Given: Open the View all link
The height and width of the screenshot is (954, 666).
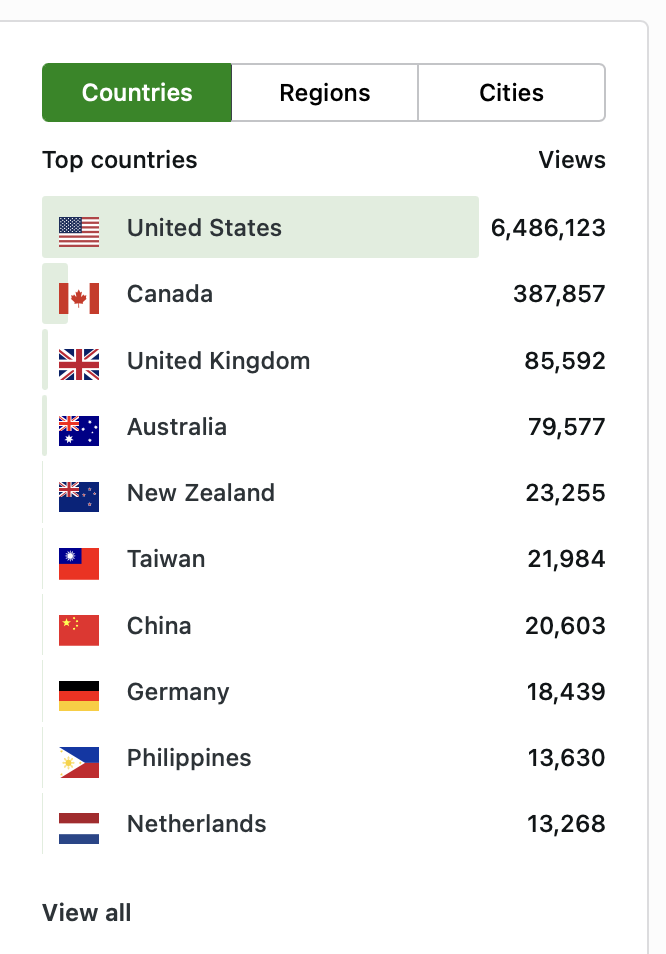Looking at the screenshot, I should pos(87,913).
